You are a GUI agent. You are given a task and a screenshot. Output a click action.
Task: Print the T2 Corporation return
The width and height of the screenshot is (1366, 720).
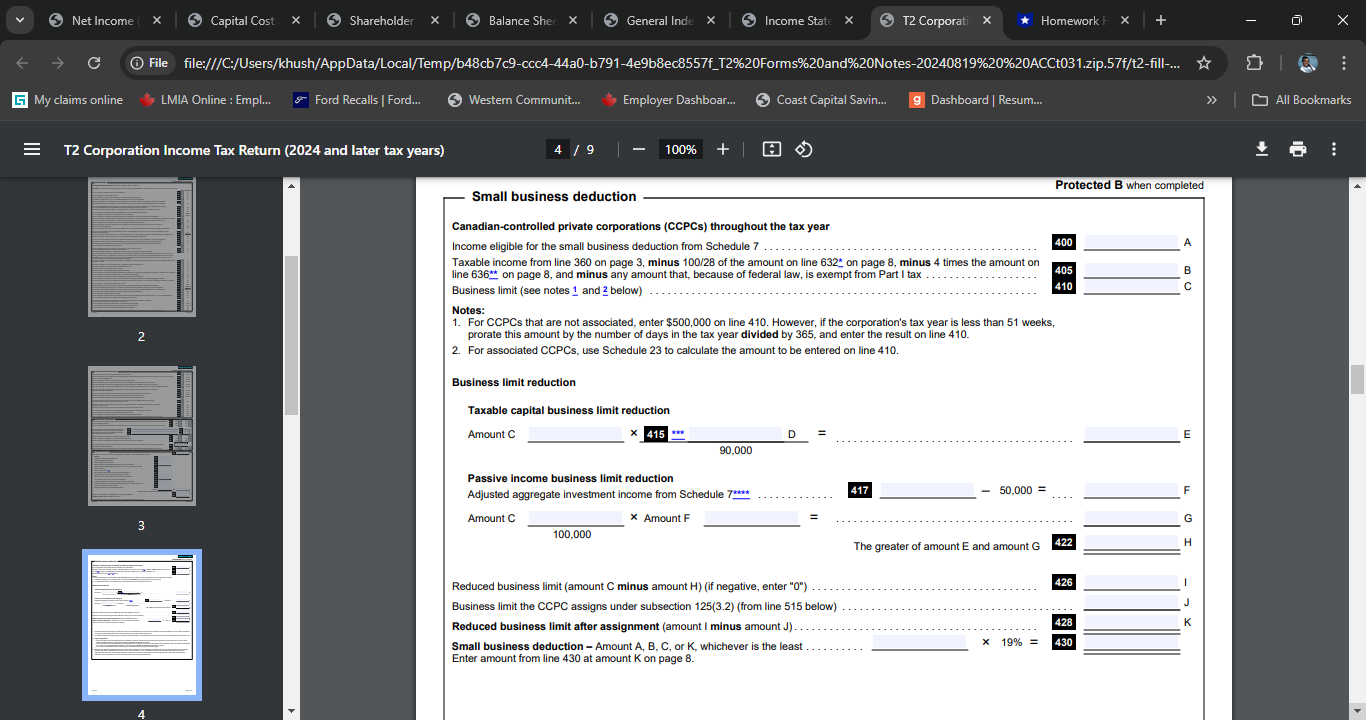coord(1297,148)
